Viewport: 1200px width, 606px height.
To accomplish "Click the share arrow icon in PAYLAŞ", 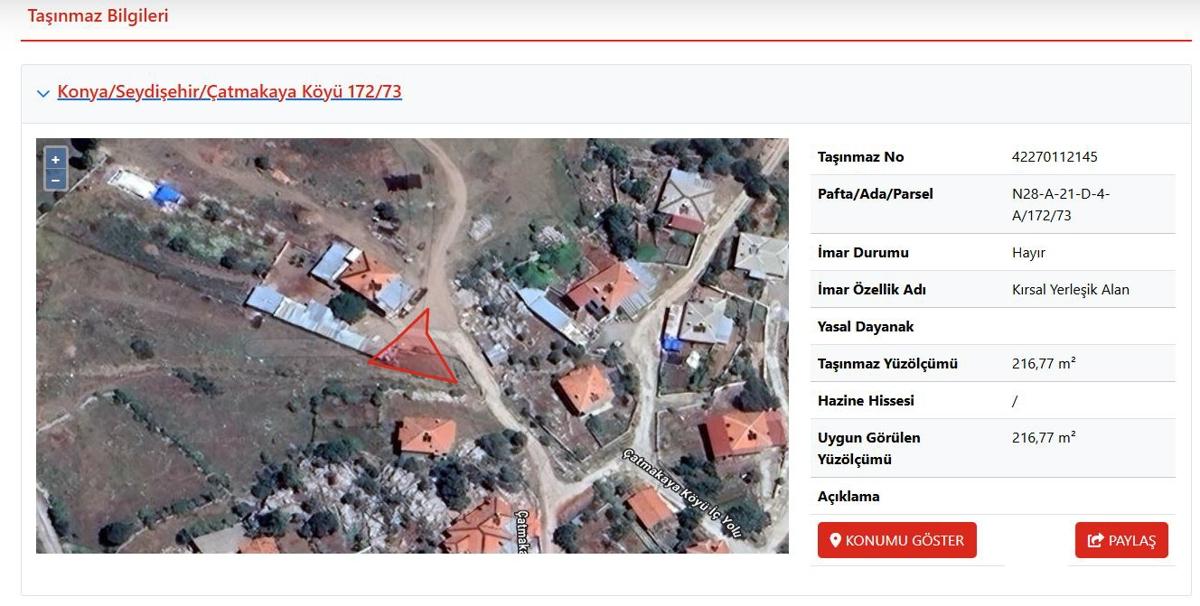I will (x=1095, y=540).
